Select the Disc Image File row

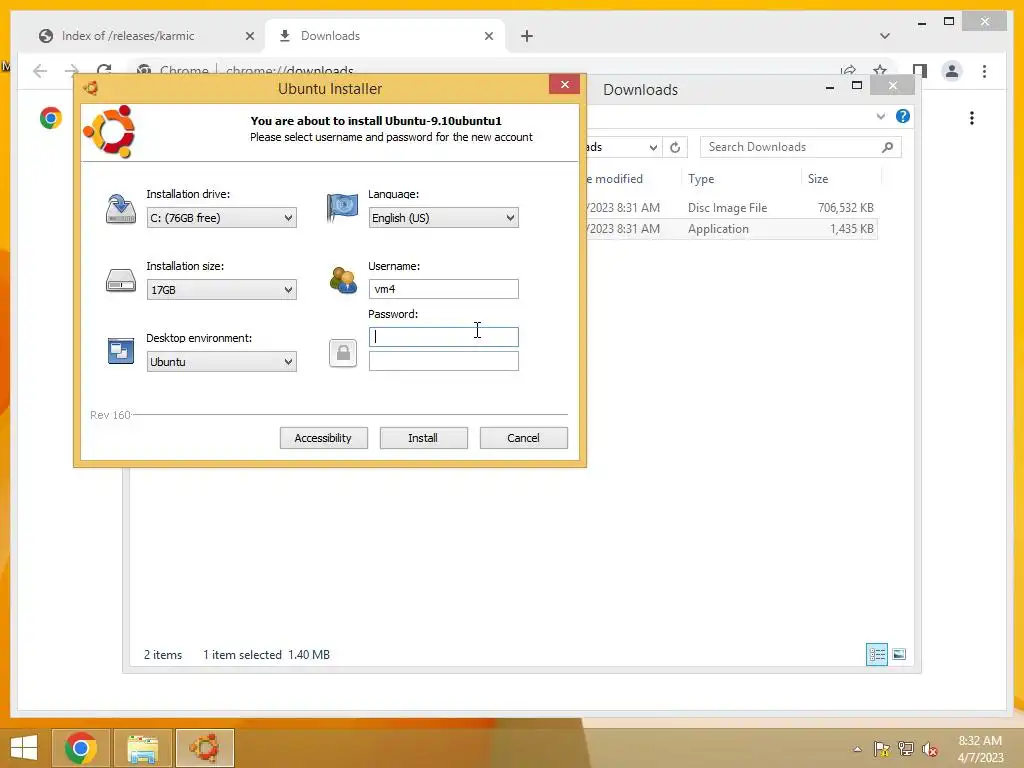(x=730, y=208)
